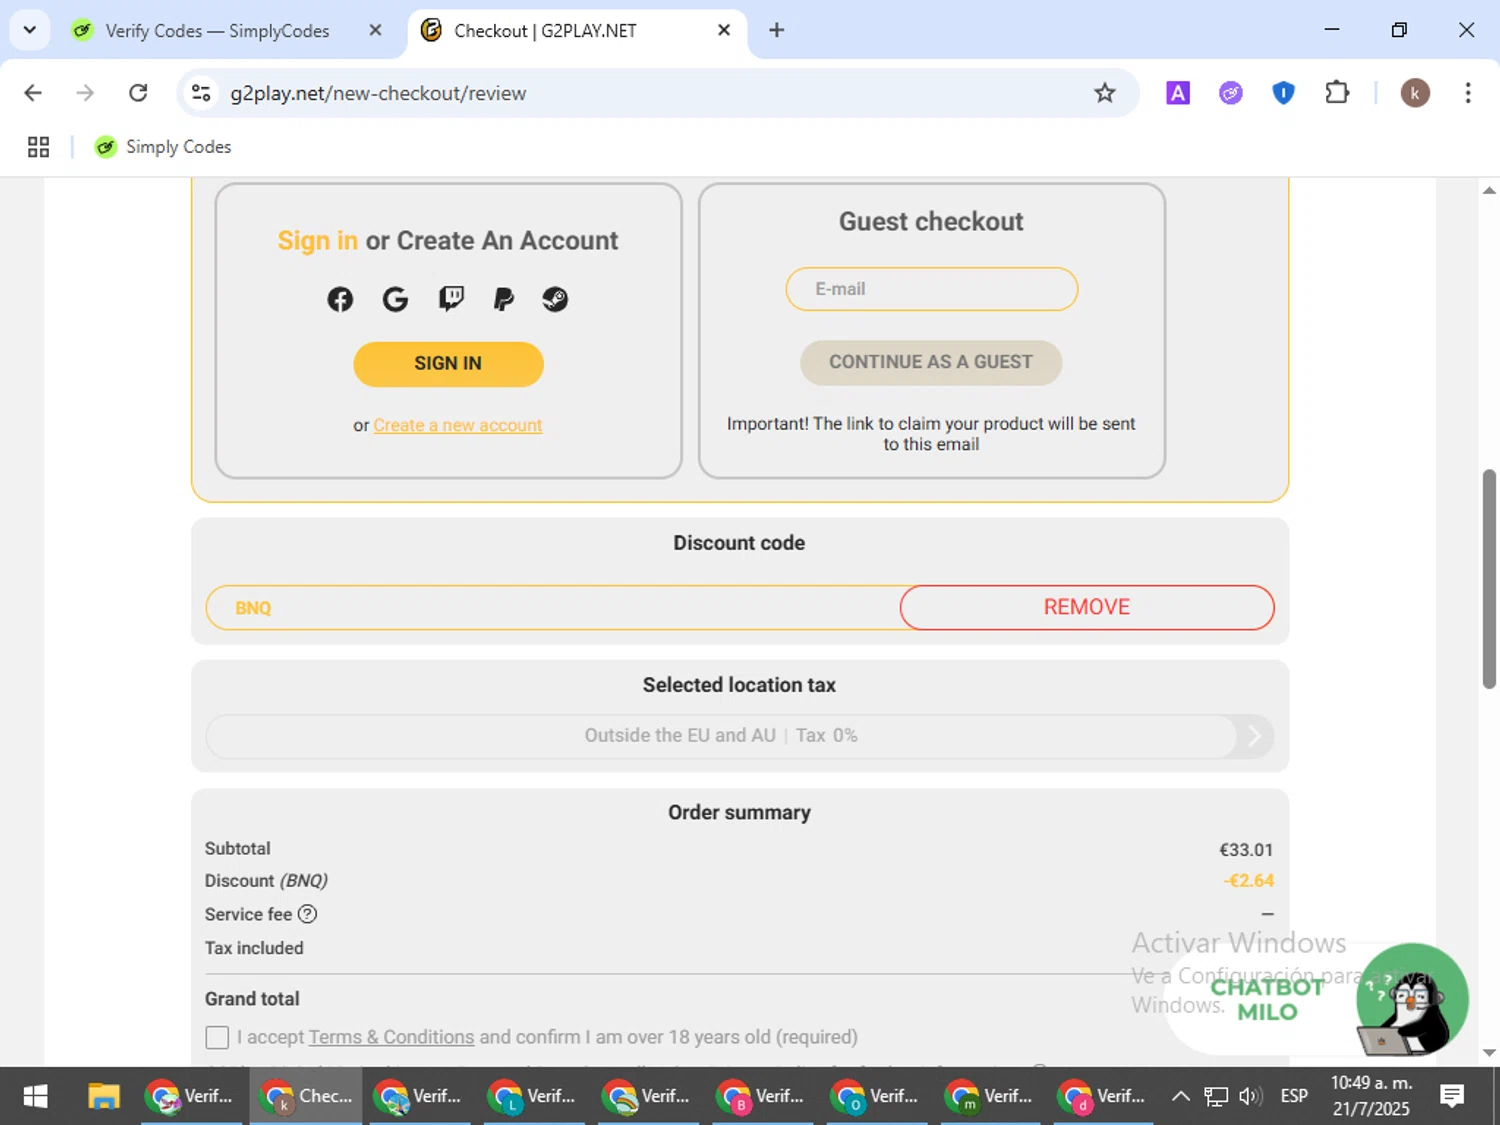Click the orange Sign in heading link
1500x1125 pixels.
(x=317, y=241)
